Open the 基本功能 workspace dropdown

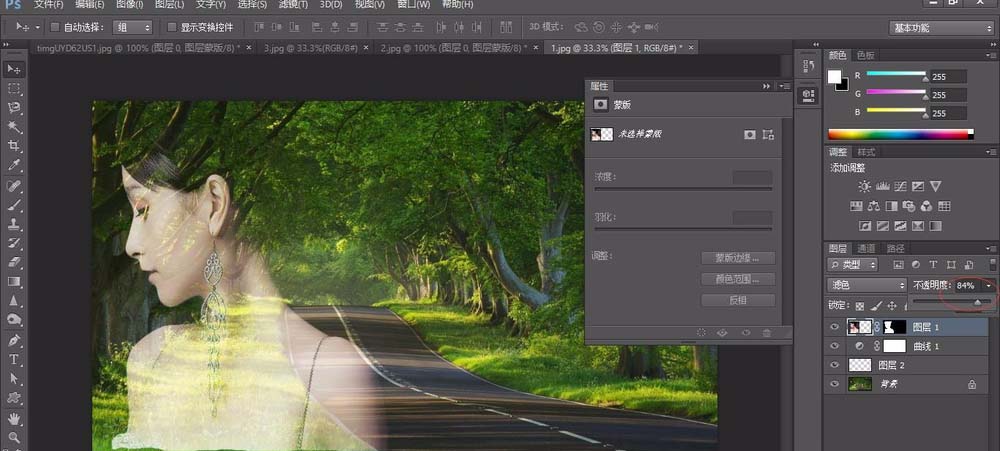(x=941, y=28)
